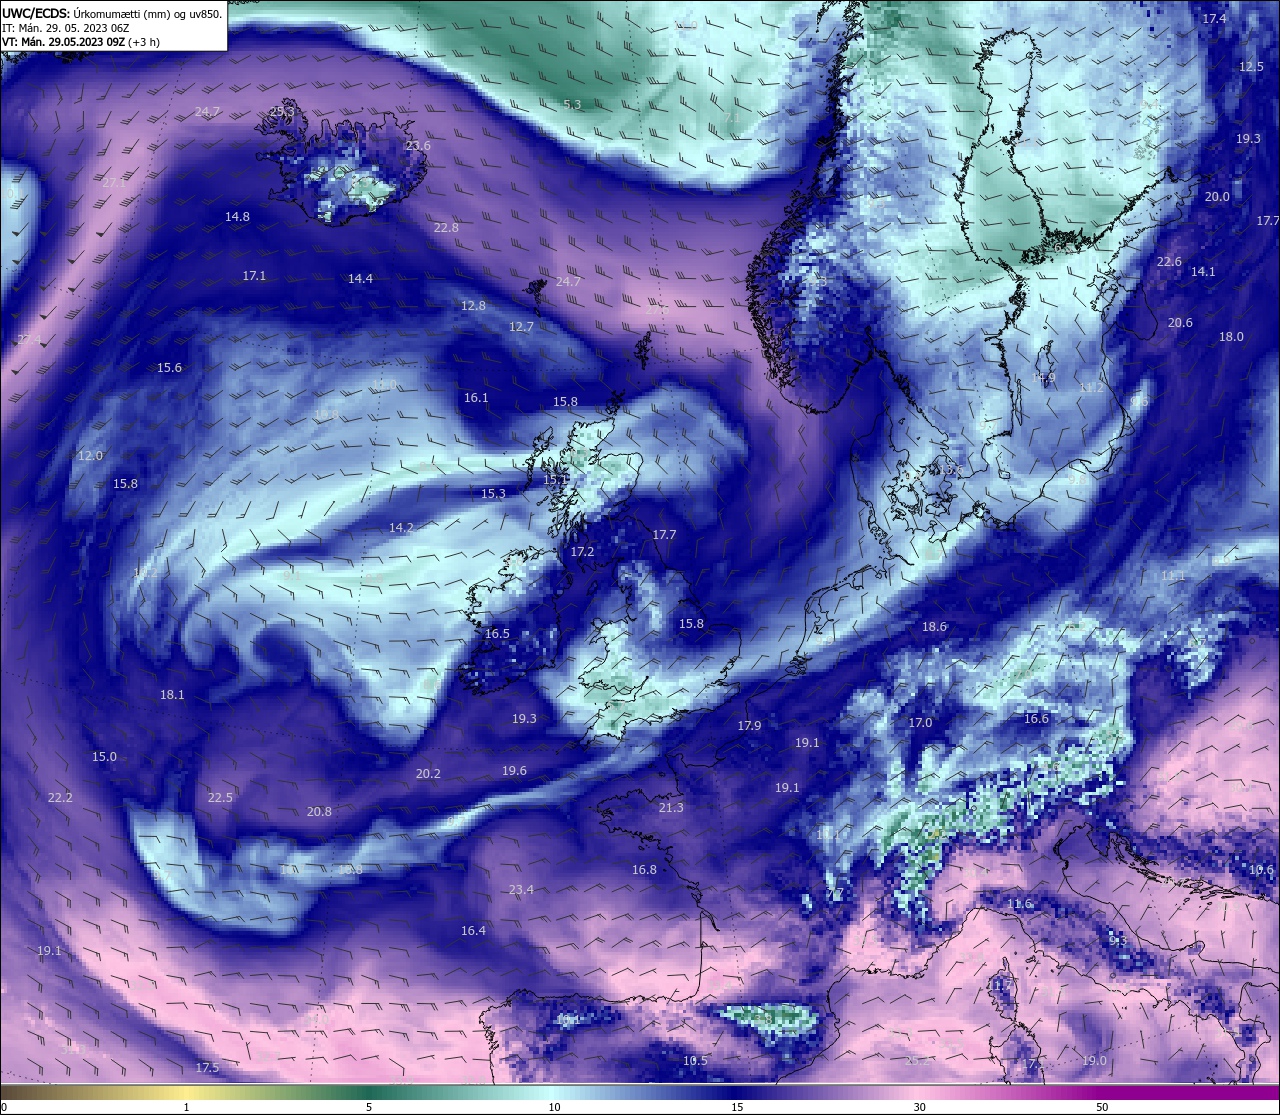Click the 18.0 value near the right edge
Screen dimensions: 1280x1115
pyautogui.click(x=1231, y=336)
